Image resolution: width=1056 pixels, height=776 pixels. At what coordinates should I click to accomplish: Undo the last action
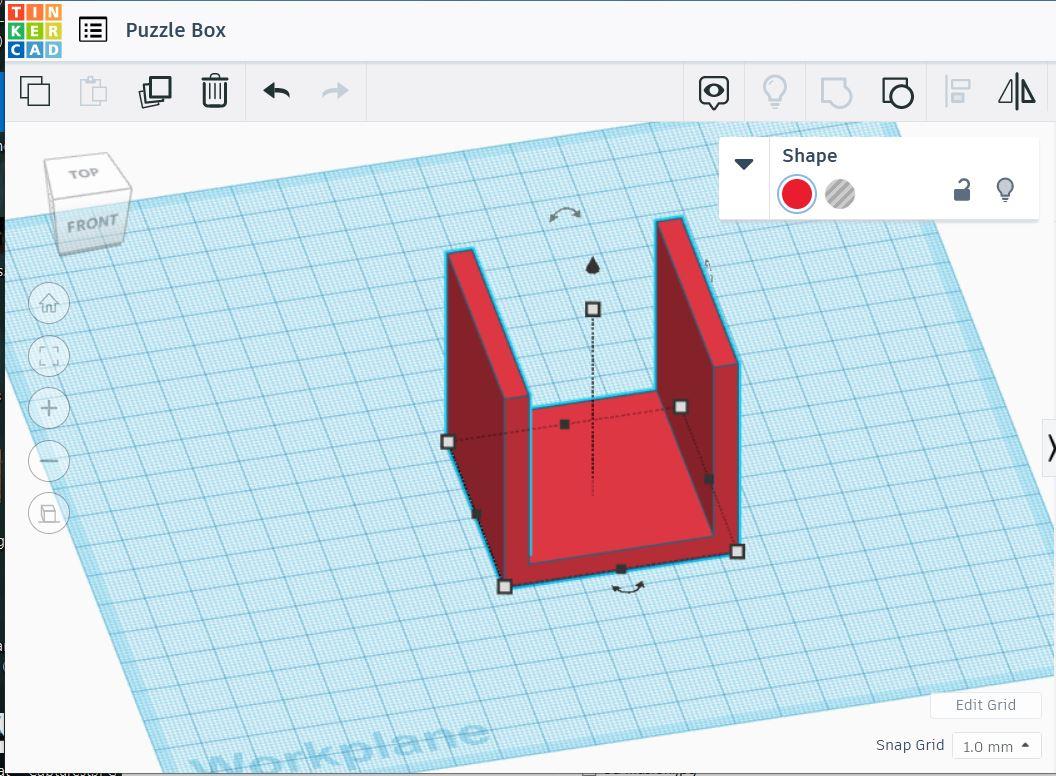(x=276, y=91)
